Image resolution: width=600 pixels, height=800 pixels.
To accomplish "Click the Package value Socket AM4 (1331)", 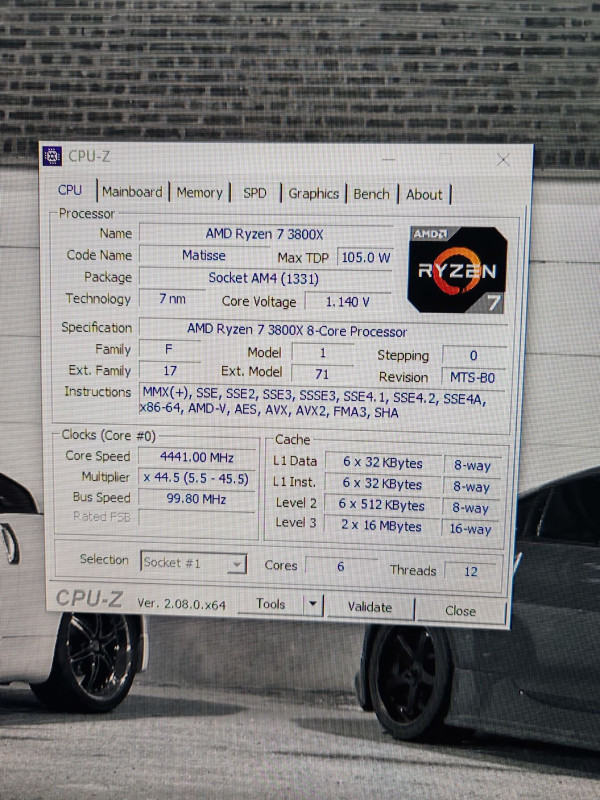I will pyautogui.click(x=264, y=279).
